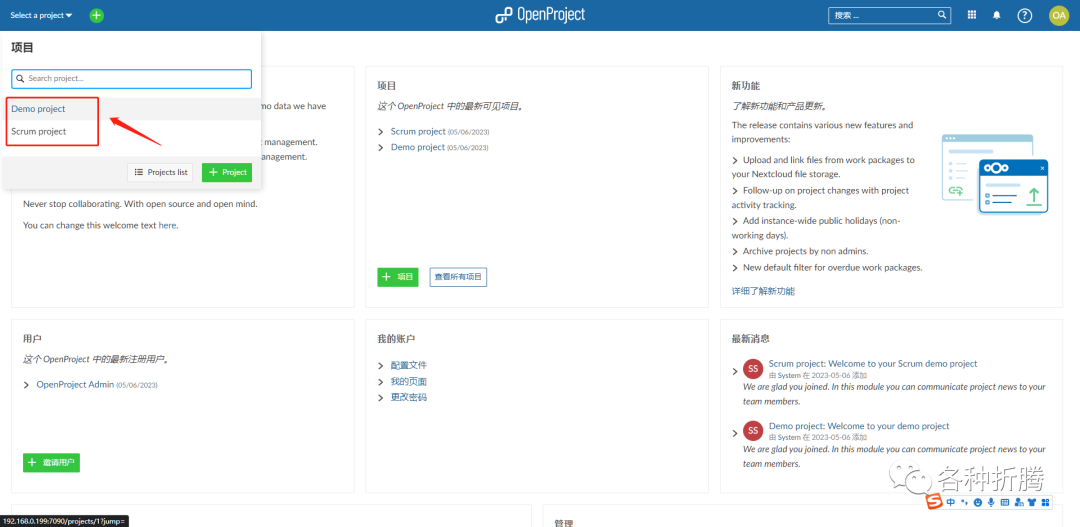Open the Projects list button
1080x527 pixels.
pyautogui.click(x=160, y=172)
